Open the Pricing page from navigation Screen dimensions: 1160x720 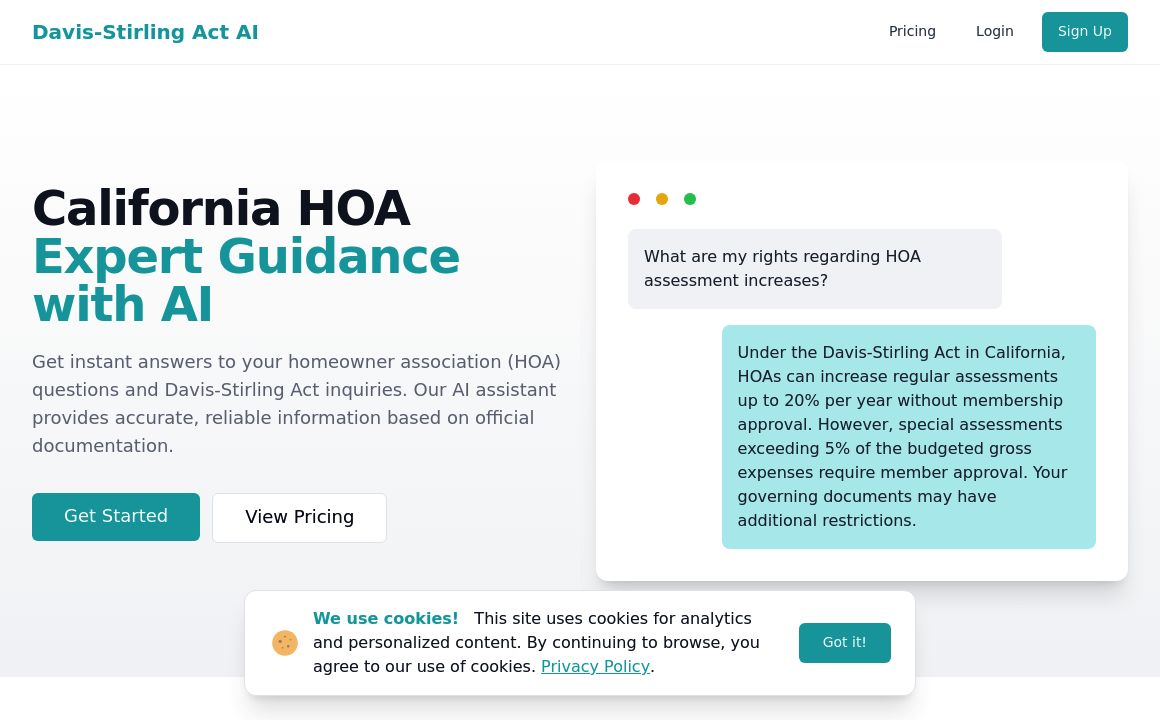pos(912,31)
